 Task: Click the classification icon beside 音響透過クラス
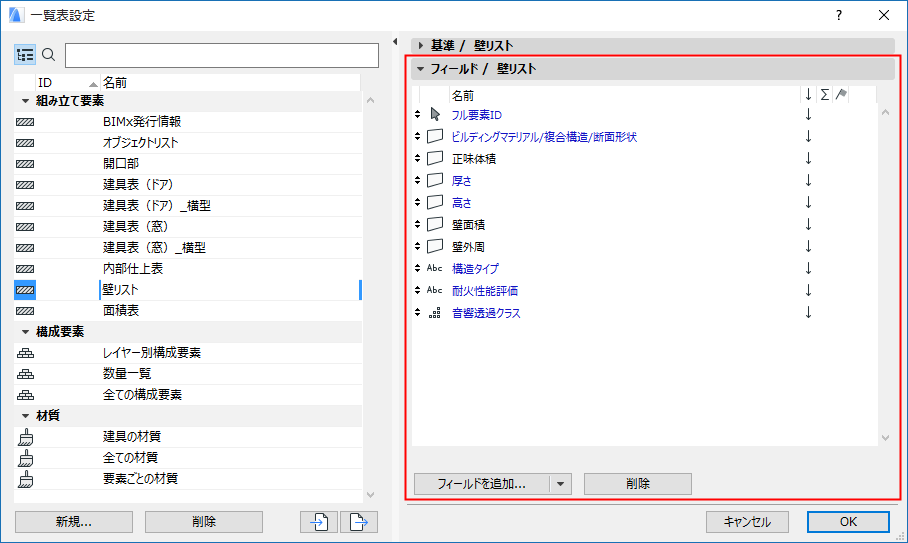pyautogui.click(x=435, y=313)
